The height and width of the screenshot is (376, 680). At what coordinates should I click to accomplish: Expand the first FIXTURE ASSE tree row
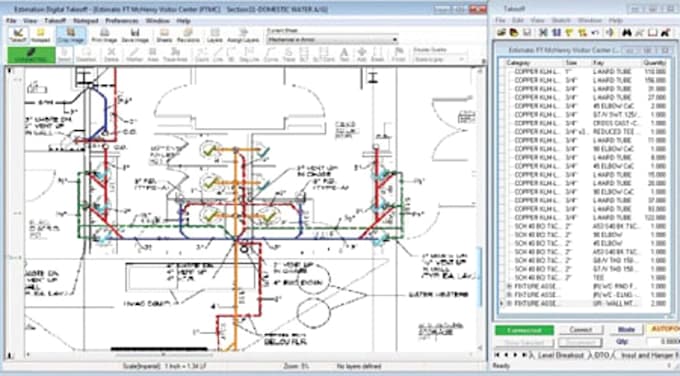pos(510,286)
